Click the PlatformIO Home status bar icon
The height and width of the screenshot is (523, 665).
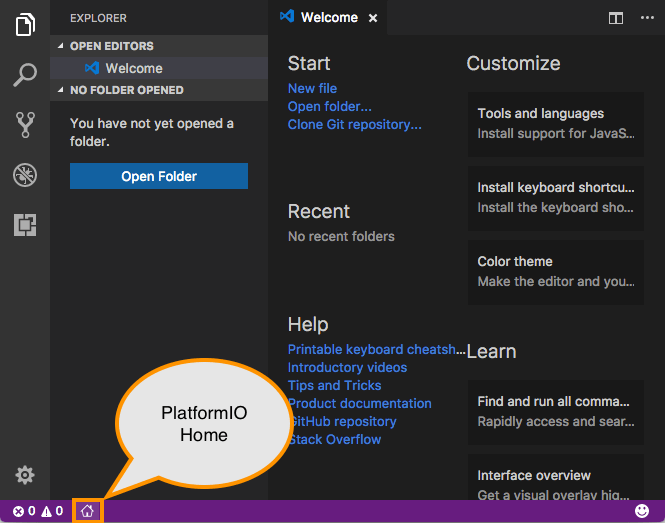click(x=87, y=511)
